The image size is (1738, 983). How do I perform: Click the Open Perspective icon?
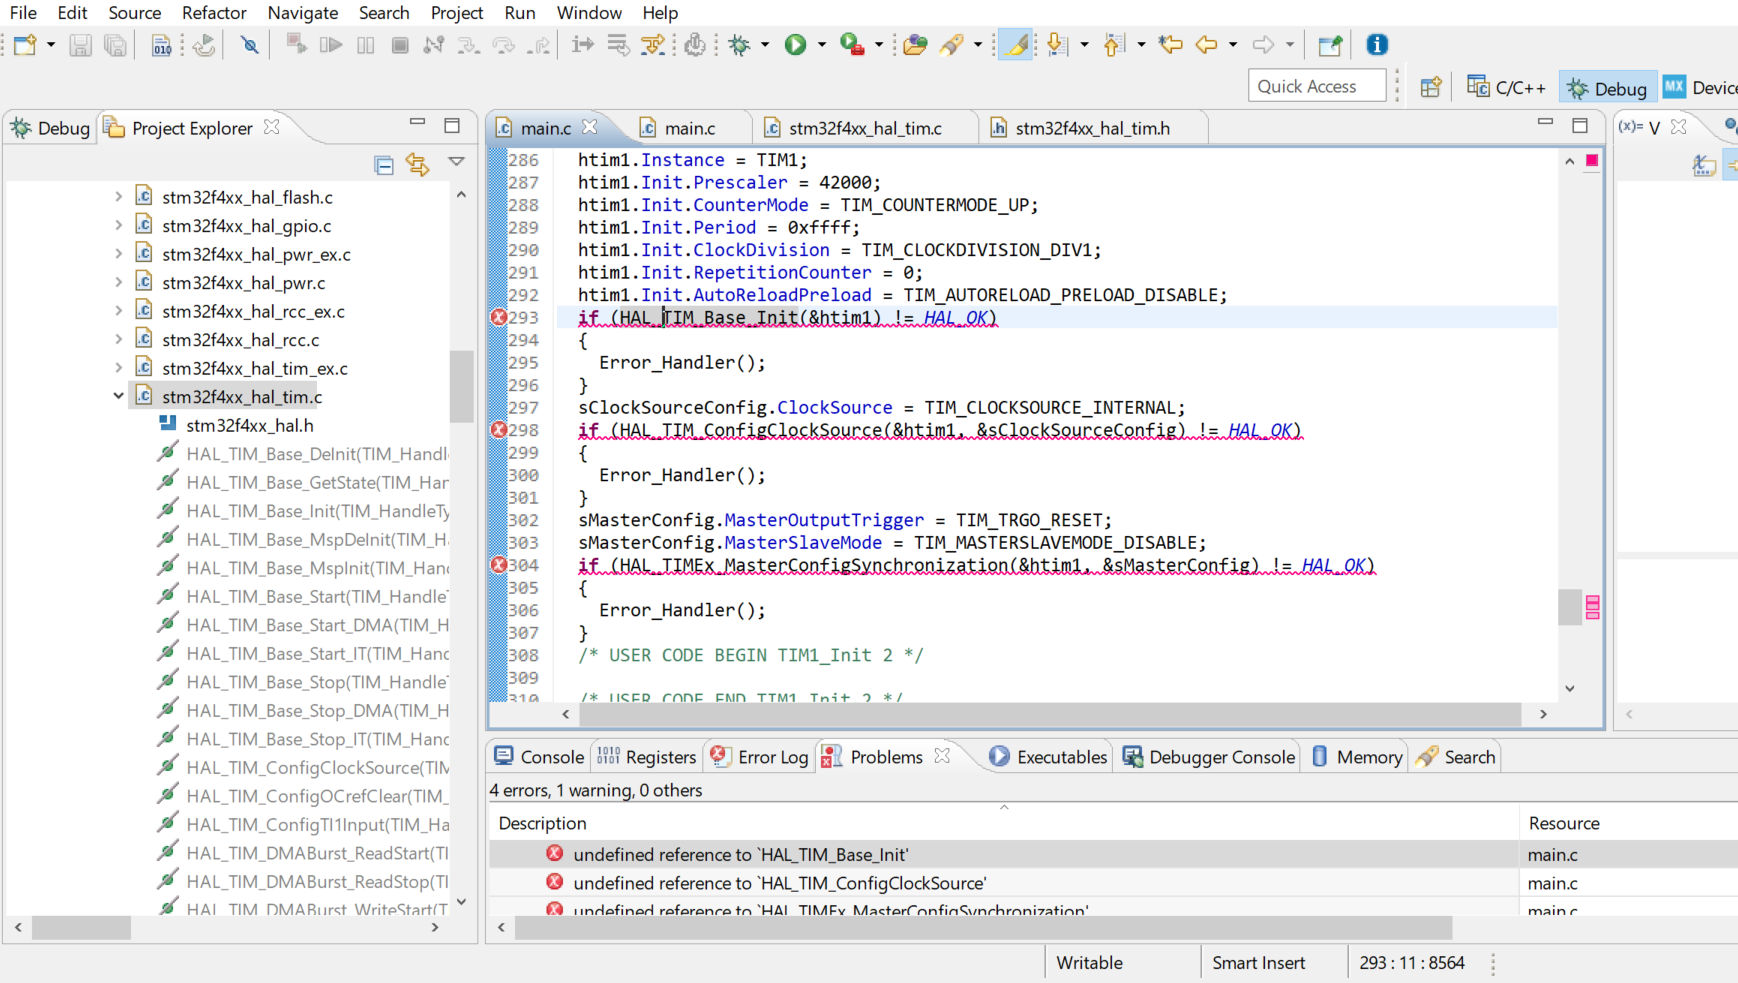tap(1431, 87)
